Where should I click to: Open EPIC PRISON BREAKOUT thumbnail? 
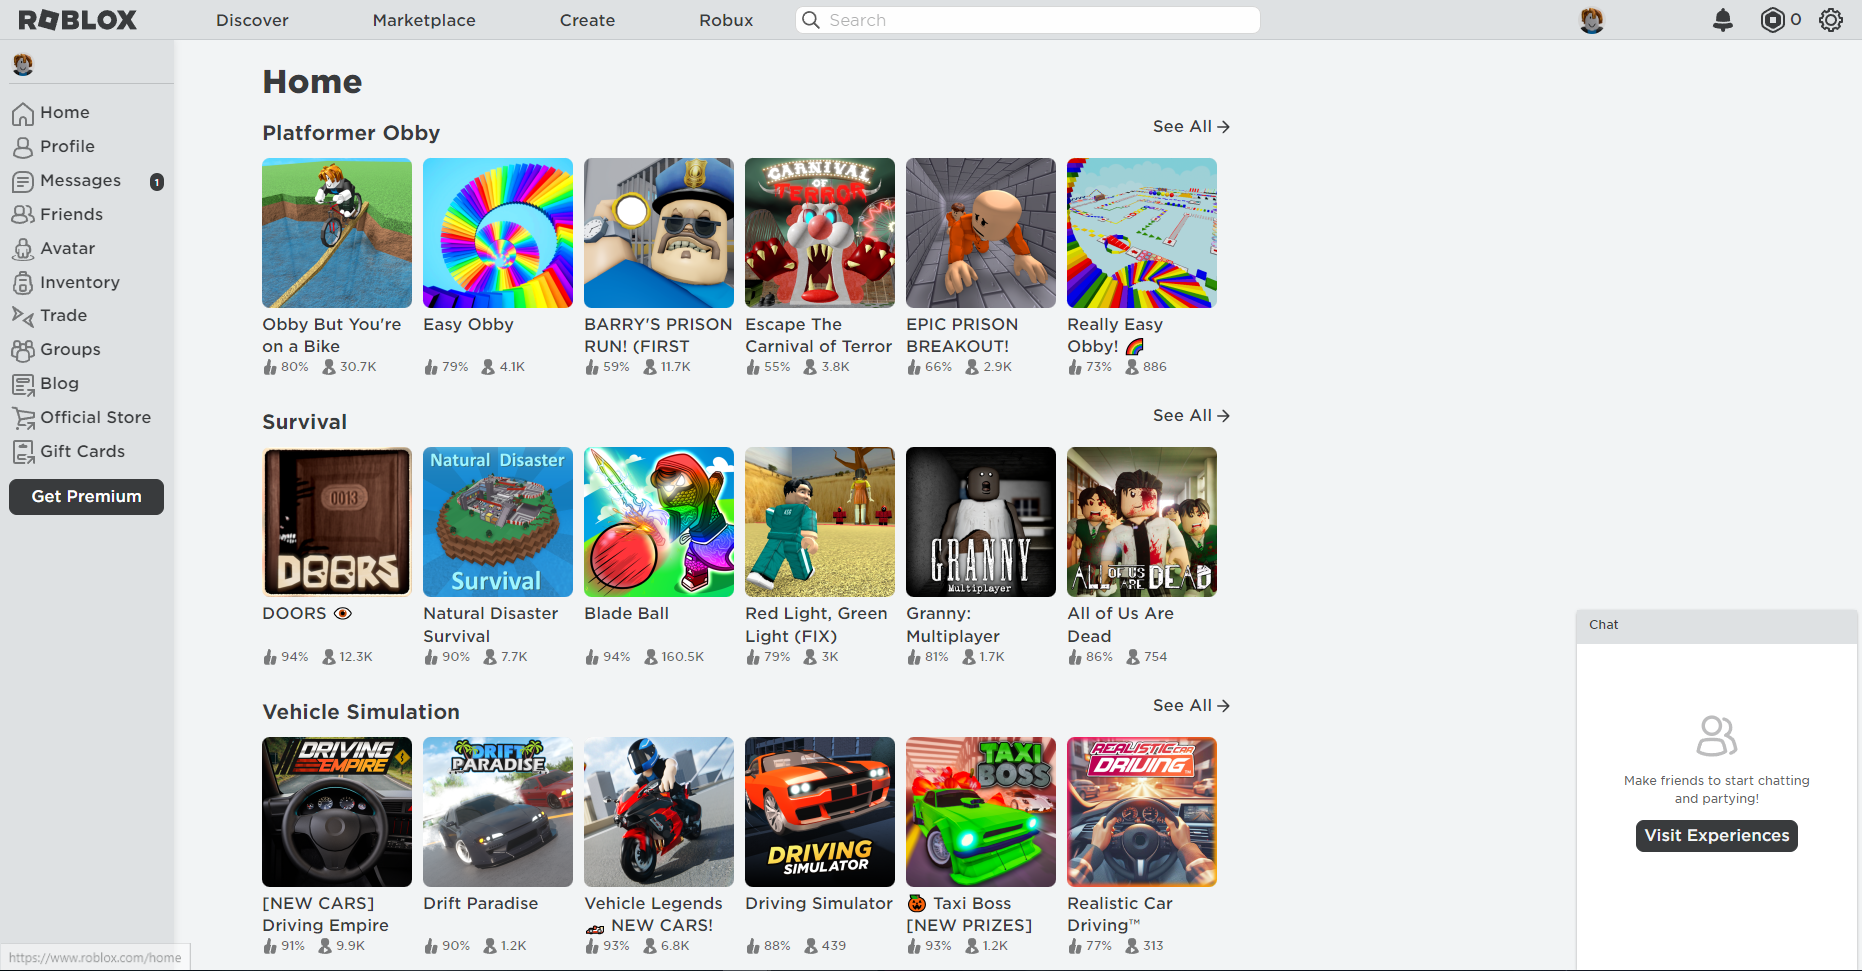[x=981, y=233]
